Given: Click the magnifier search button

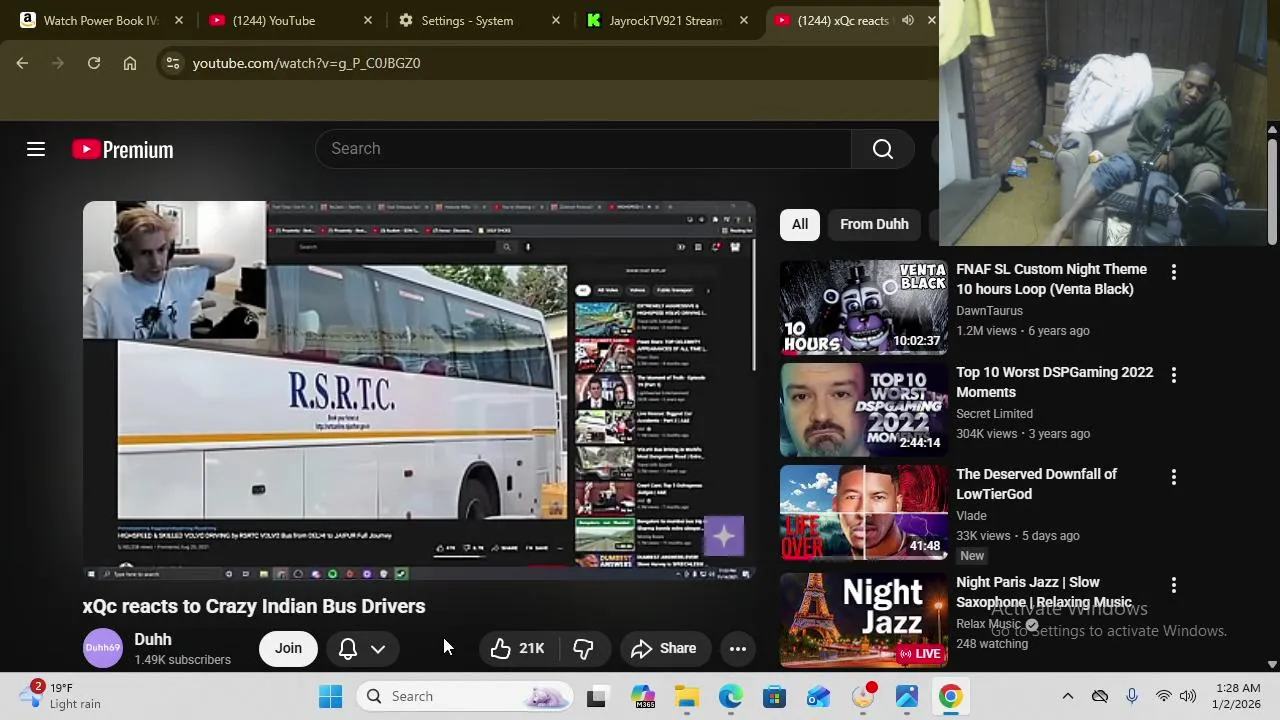Looking at the screenshot, I should [x=882, y=149].
